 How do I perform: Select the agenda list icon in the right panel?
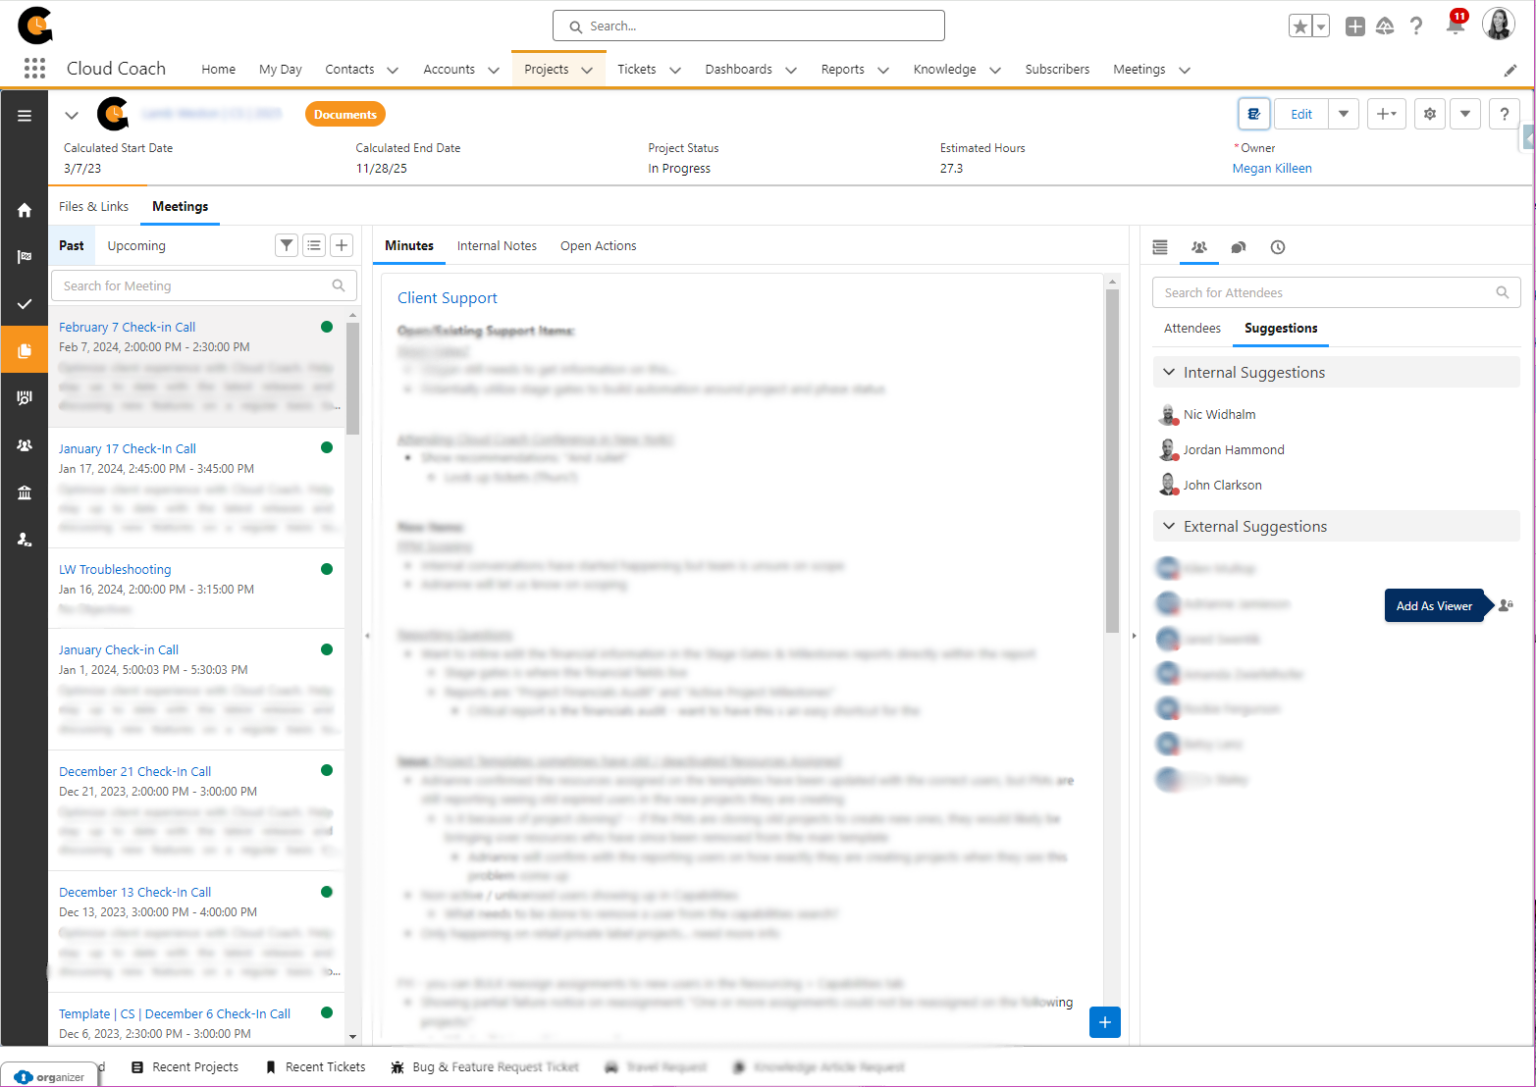tap(1159, 247)
